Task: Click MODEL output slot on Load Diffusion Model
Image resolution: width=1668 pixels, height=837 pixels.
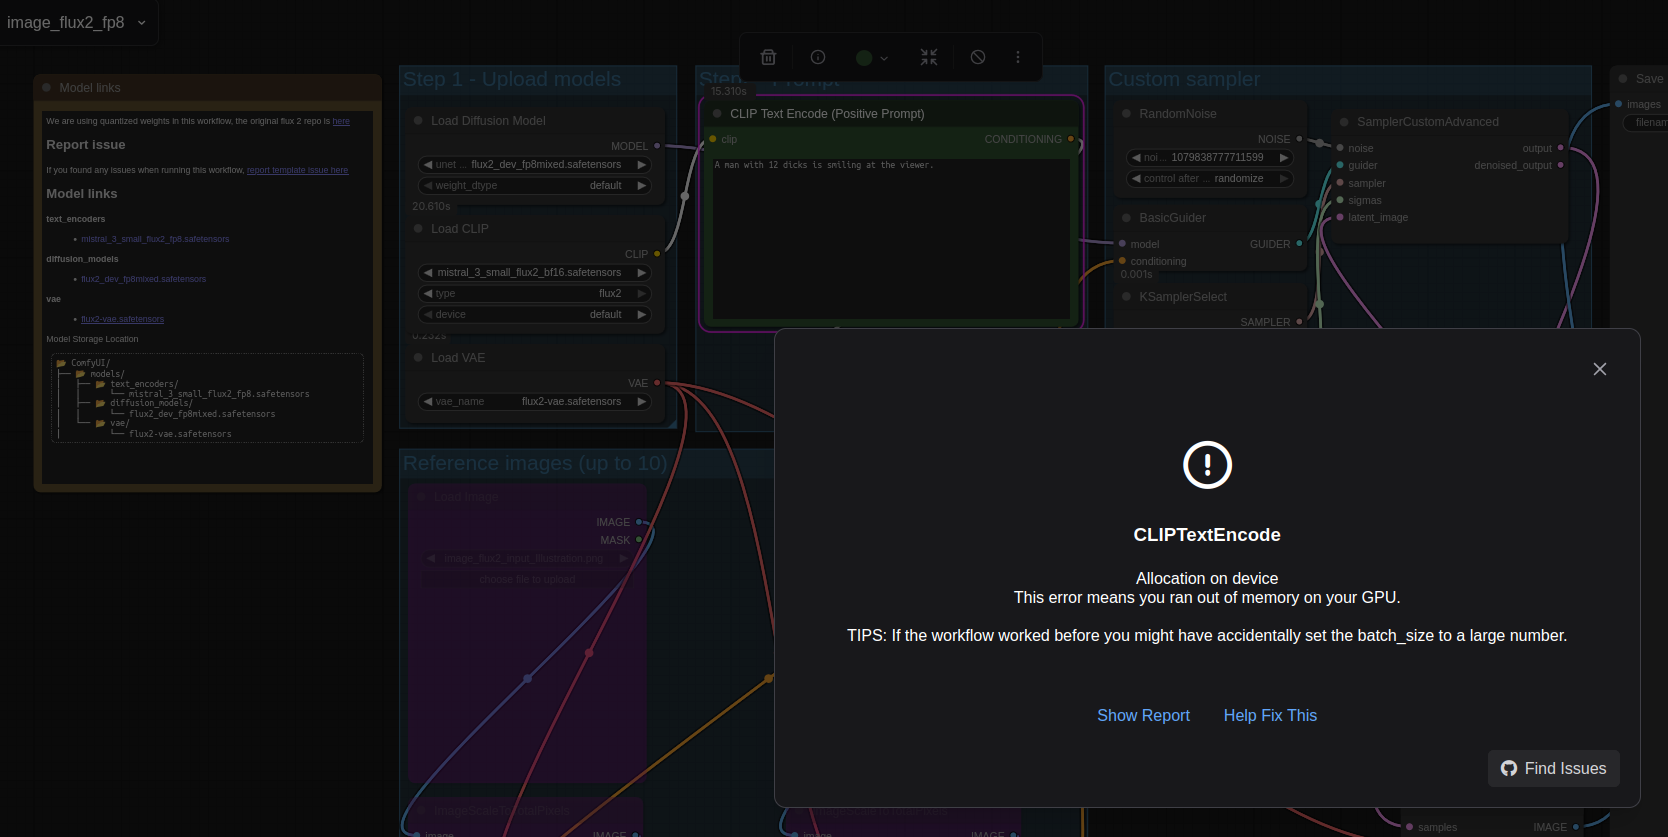Action: (657, 146)
